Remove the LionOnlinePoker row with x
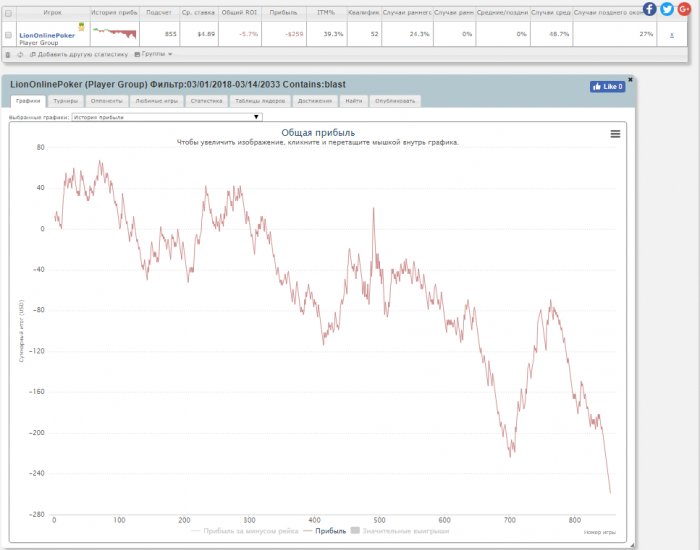 click(671, 34)
